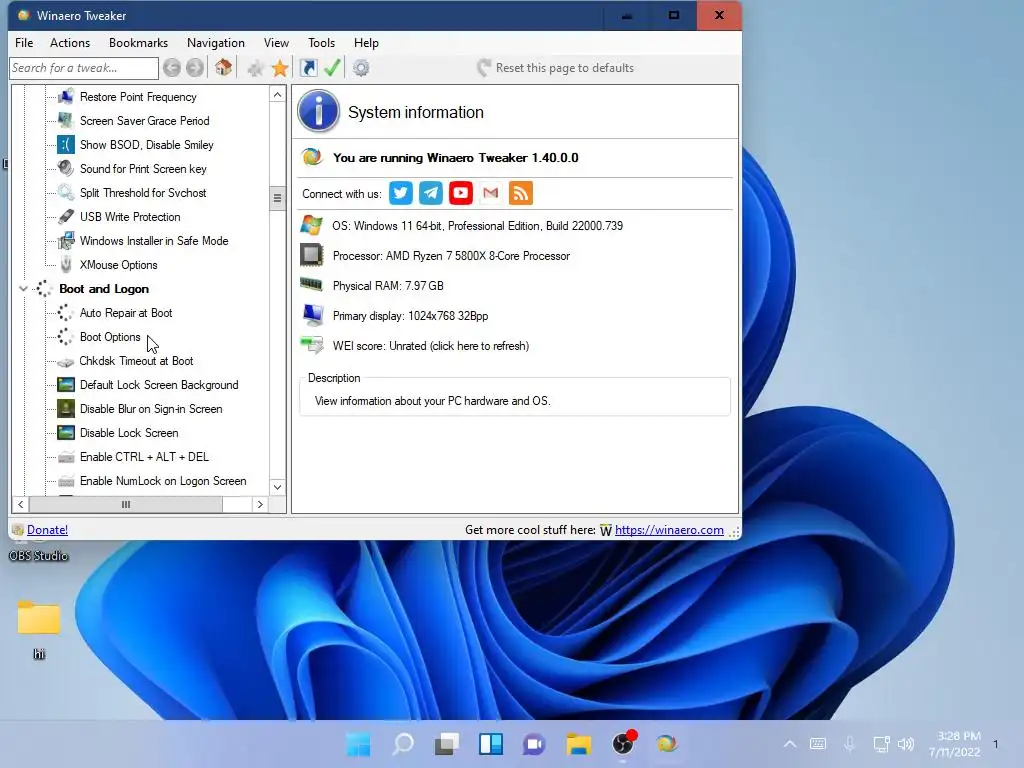Open taskbar Search magnifier
Viewport: 1024px width, 768px height.
click(403, 744)
